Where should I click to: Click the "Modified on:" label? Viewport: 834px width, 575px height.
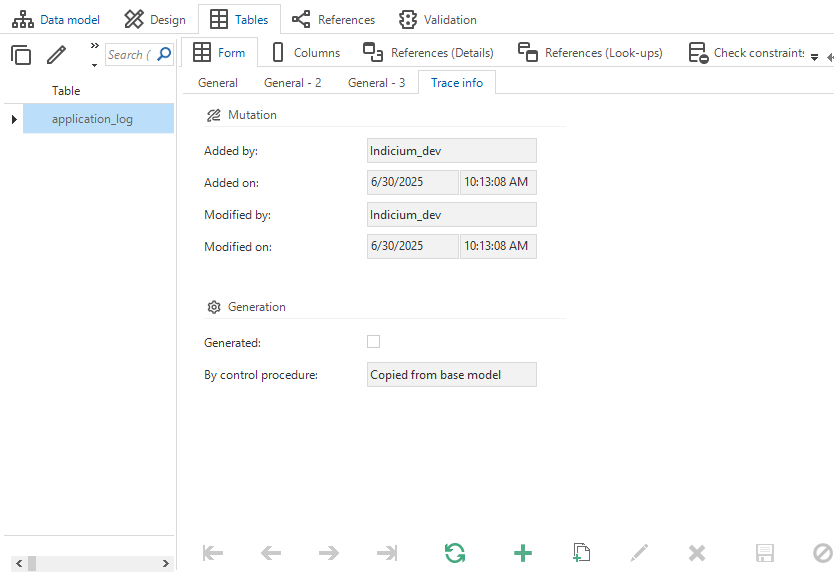[238, 247]
